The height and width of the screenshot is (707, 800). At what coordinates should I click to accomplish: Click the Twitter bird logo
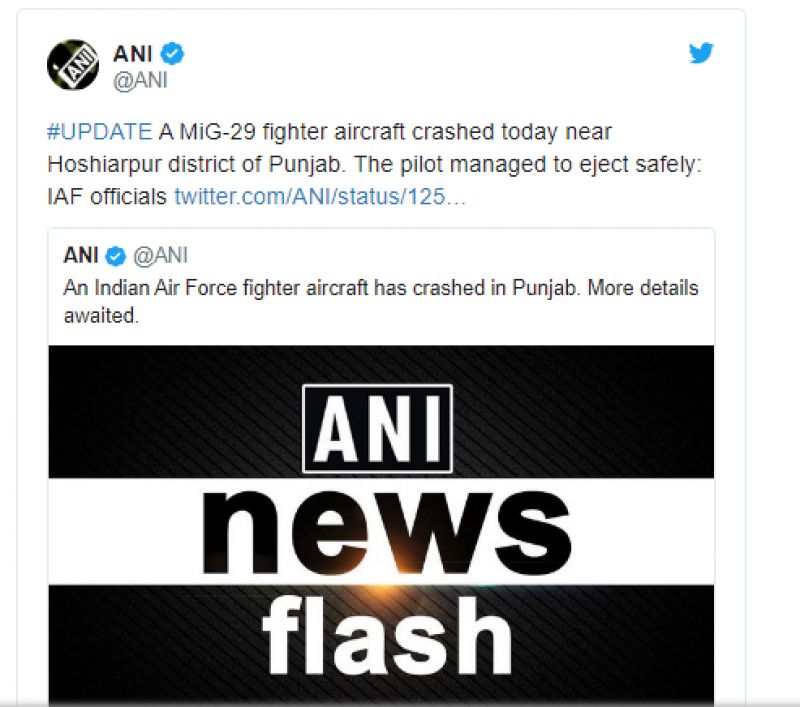coord(702,53)
